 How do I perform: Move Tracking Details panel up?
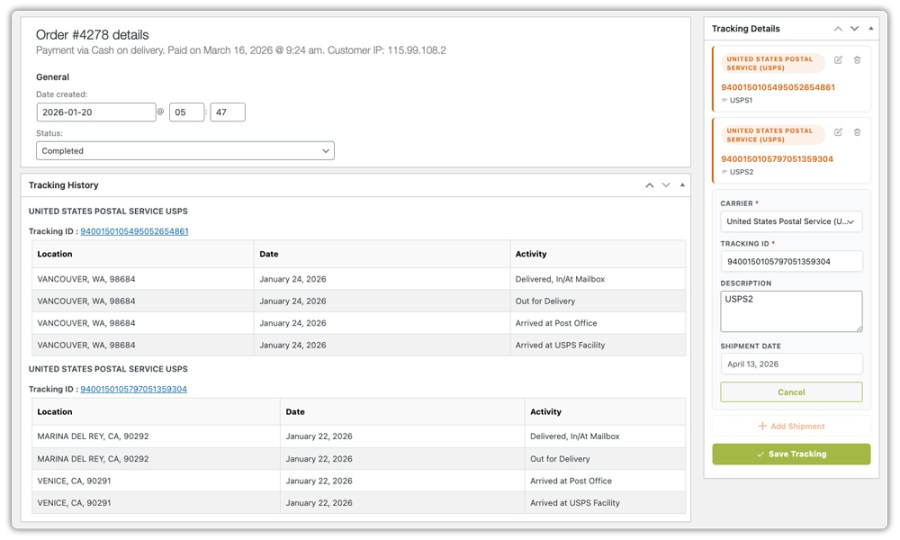coord(838,29)
